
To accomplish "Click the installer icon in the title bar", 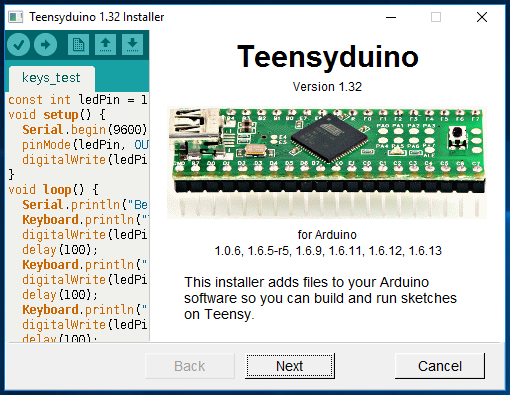I will point(15,17).
